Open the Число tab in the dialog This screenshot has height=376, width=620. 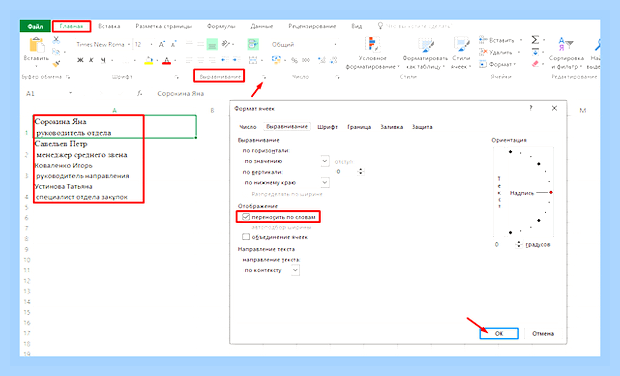pyautogui.click(x=248, y=127)
